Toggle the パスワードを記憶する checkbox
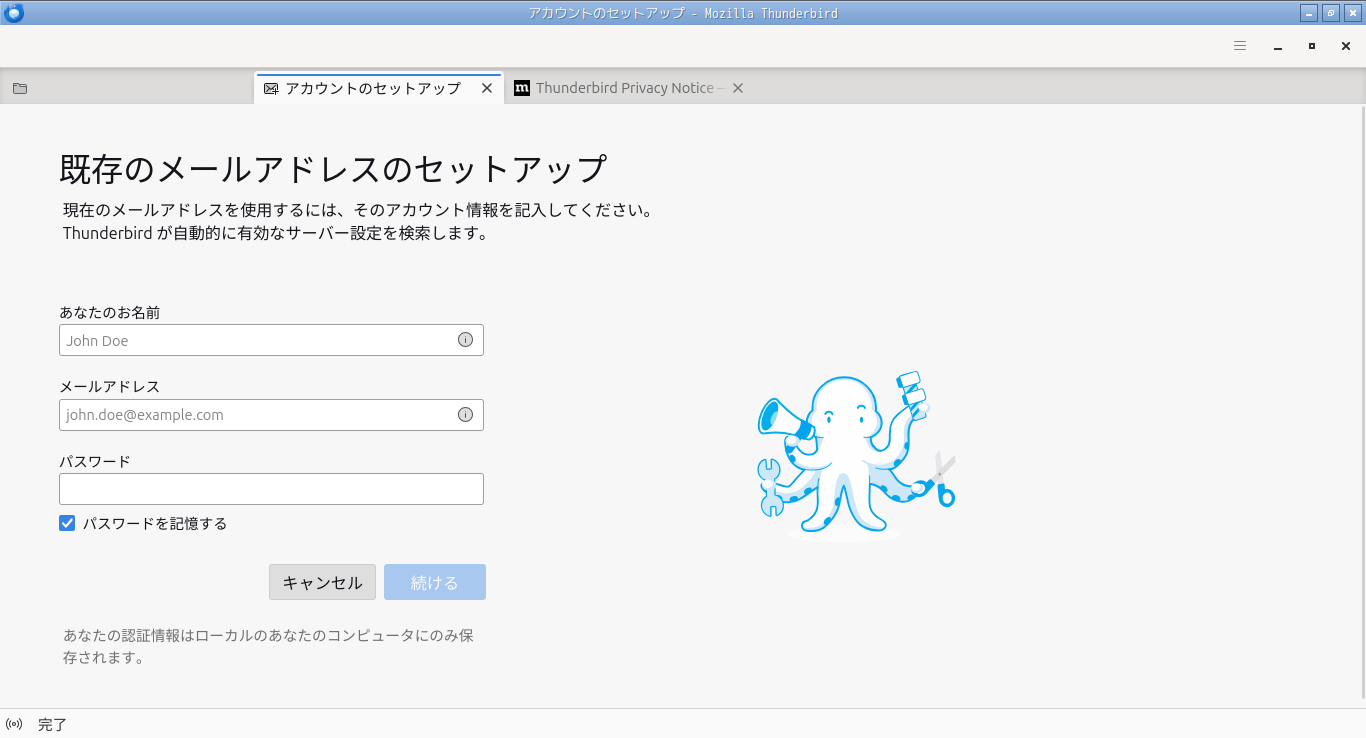Screen dimensions: 1366x738 (x=67, y=523)
